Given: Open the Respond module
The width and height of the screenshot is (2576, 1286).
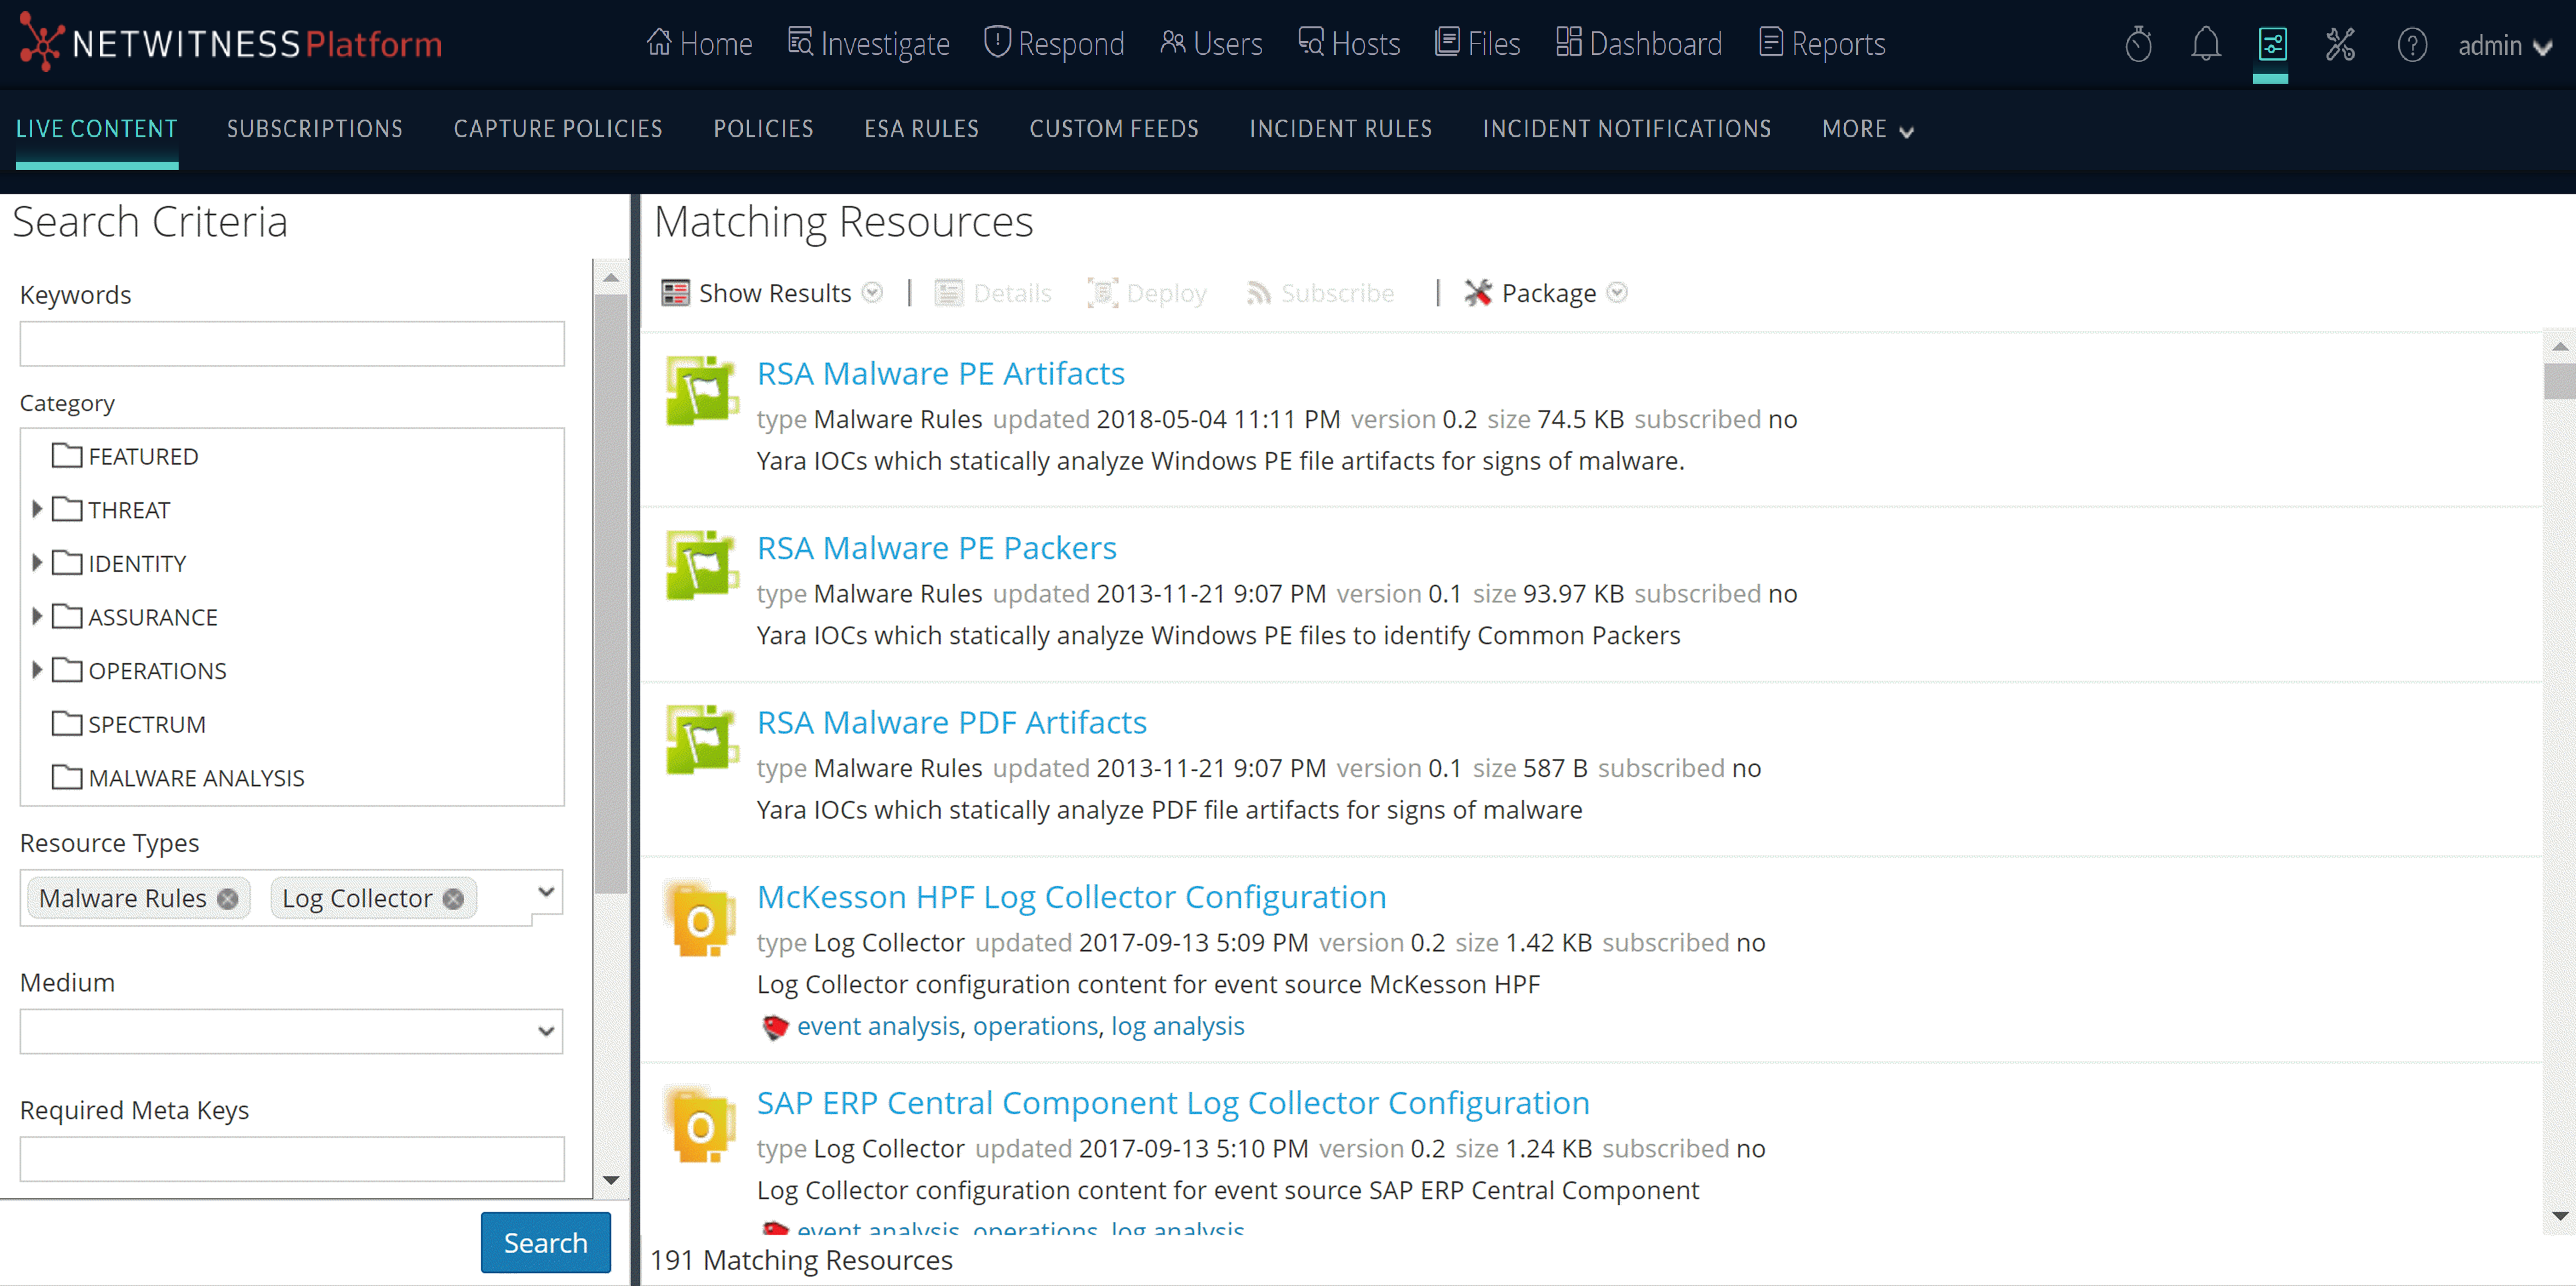Looking at the screenshot, I should tap(1054, 43).
